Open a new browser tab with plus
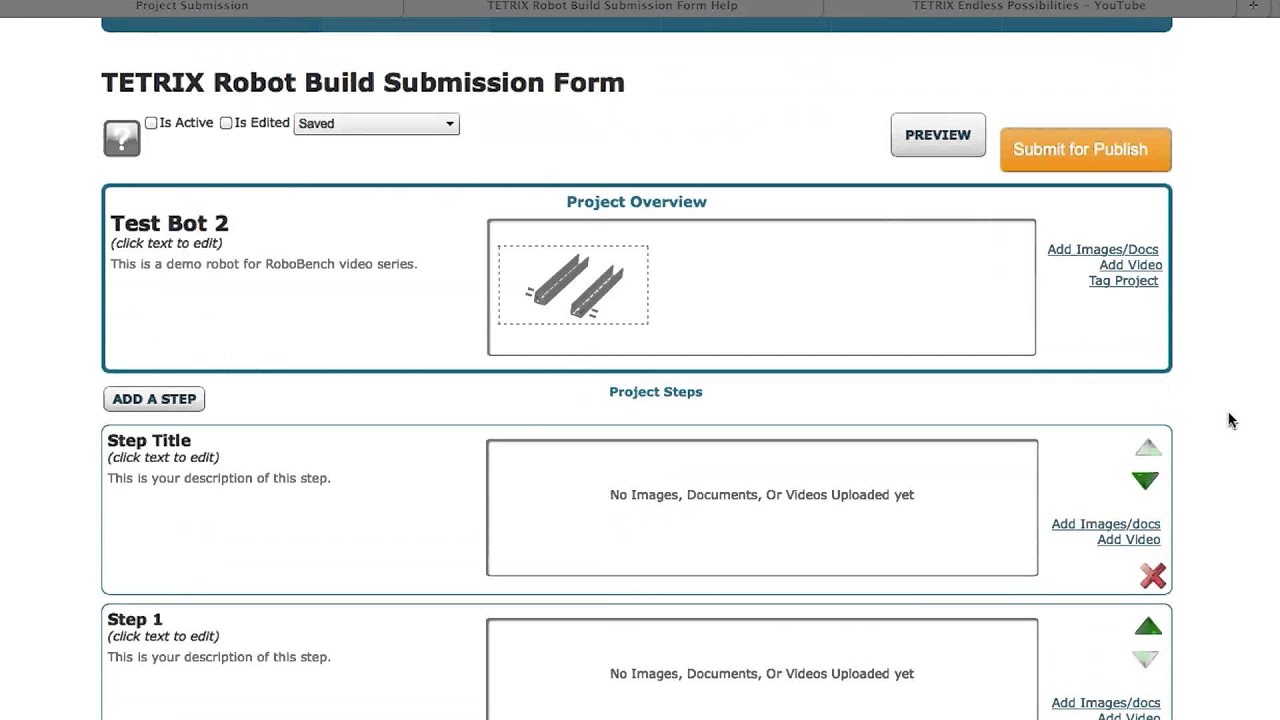Viewport: 1280px width, 720px height. point(1254,6)
